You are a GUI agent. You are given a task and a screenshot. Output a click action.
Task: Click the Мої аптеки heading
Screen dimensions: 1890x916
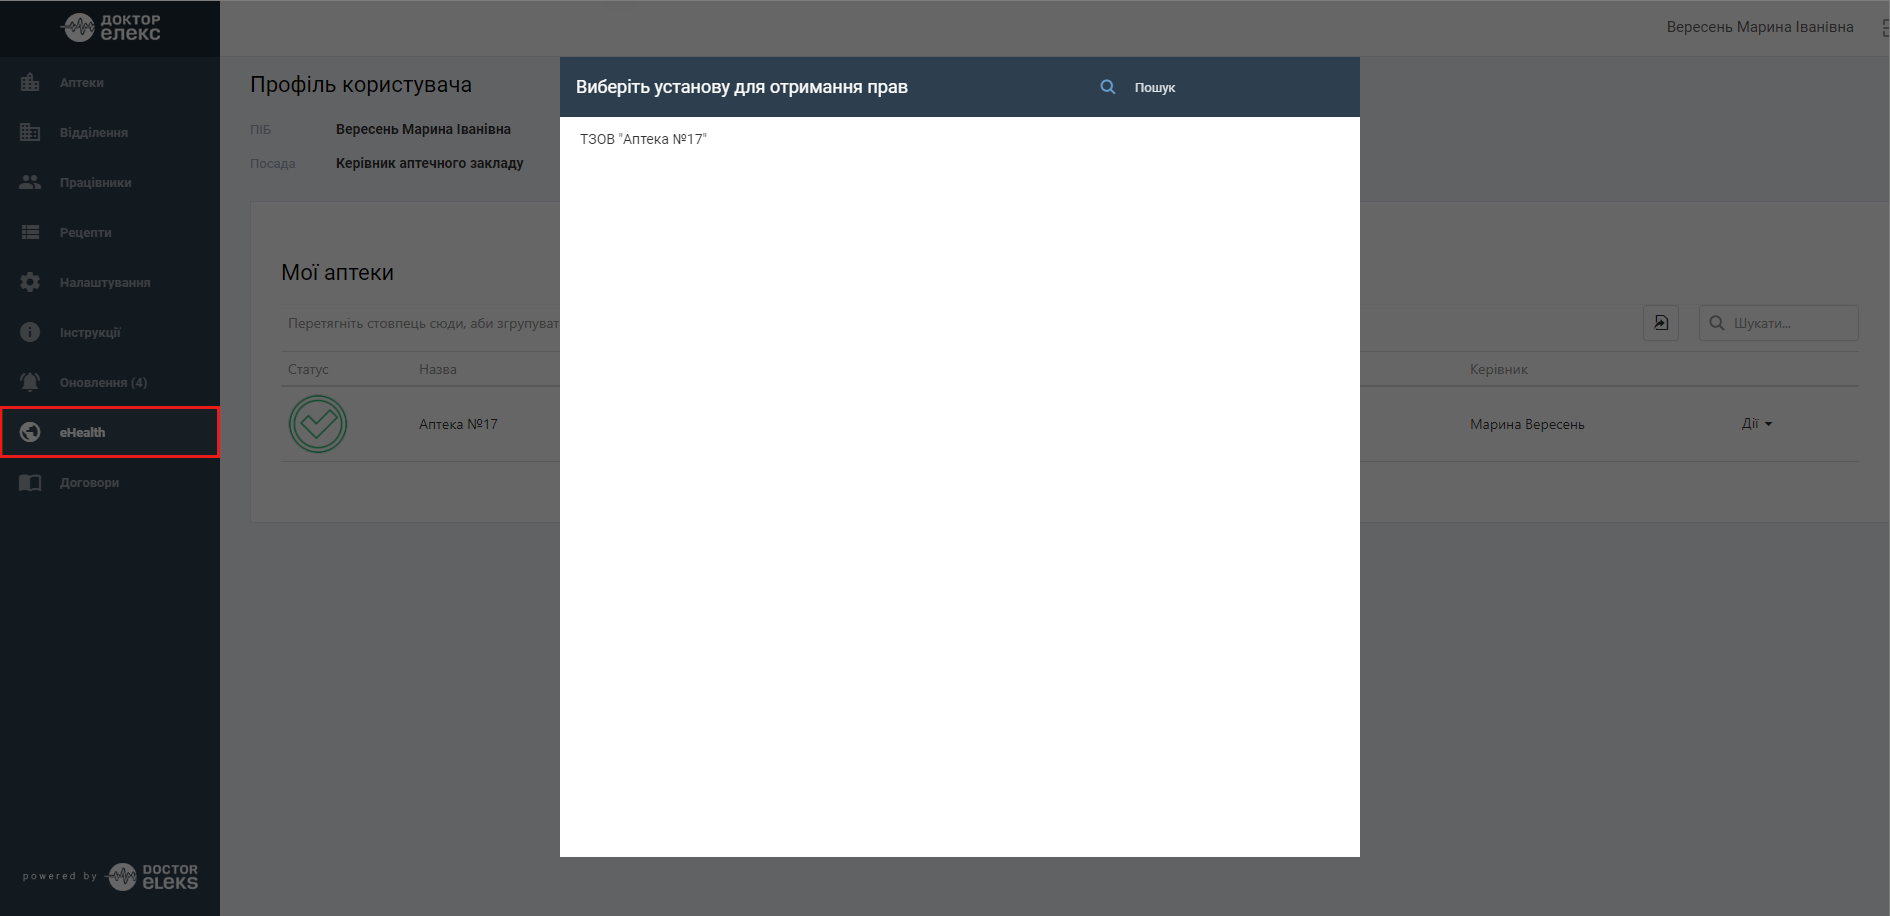(337, 272)
